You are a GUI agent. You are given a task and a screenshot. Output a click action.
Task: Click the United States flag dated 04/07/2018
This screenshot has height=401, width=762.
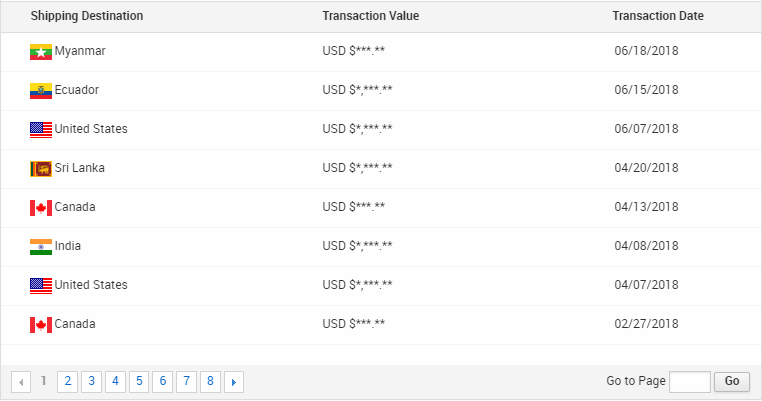click(x=41, y=285)
